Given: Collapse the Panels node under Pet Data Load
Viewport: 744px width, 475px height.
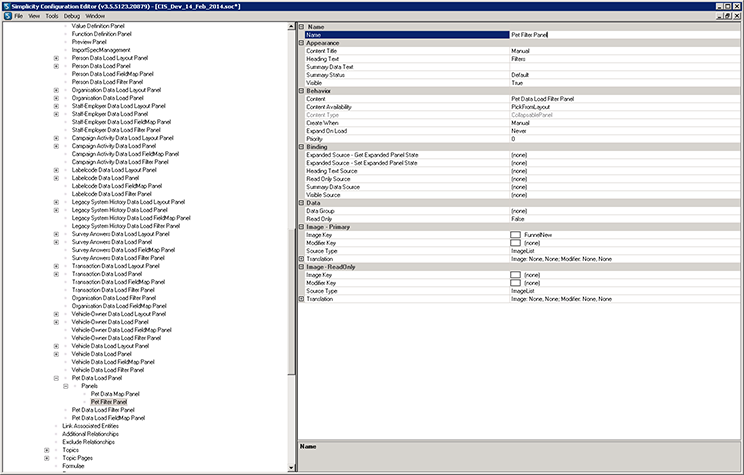Looking at the screenshot, I should pos(65,386).
